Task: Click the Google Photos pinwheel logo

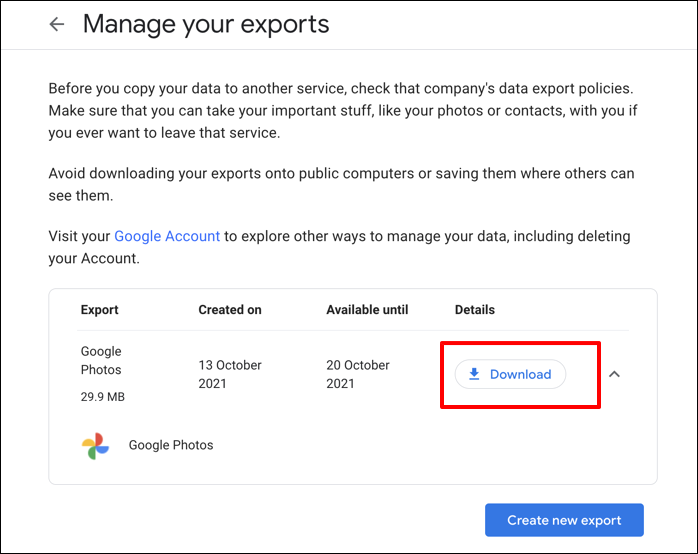Action: click(x=96, y=445)
